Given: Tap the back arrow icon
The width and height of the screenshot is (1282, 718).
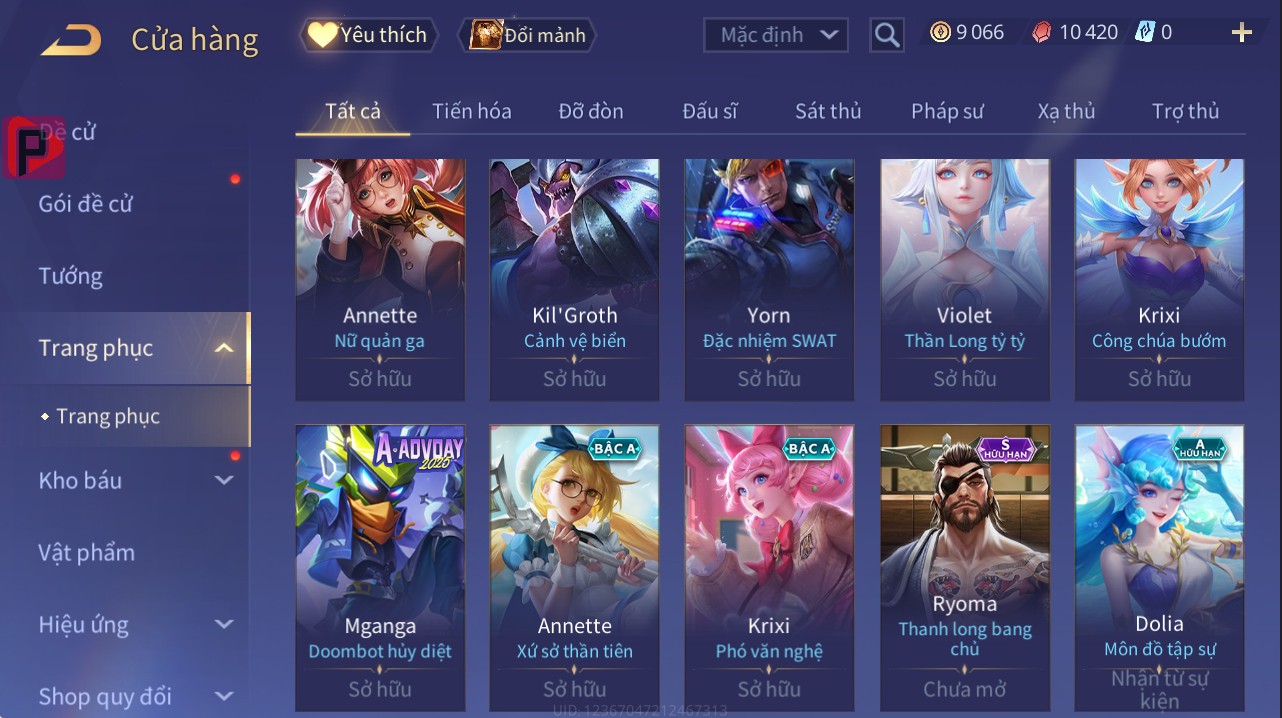Looking at the screenshot, I should [x=71, y=41].
